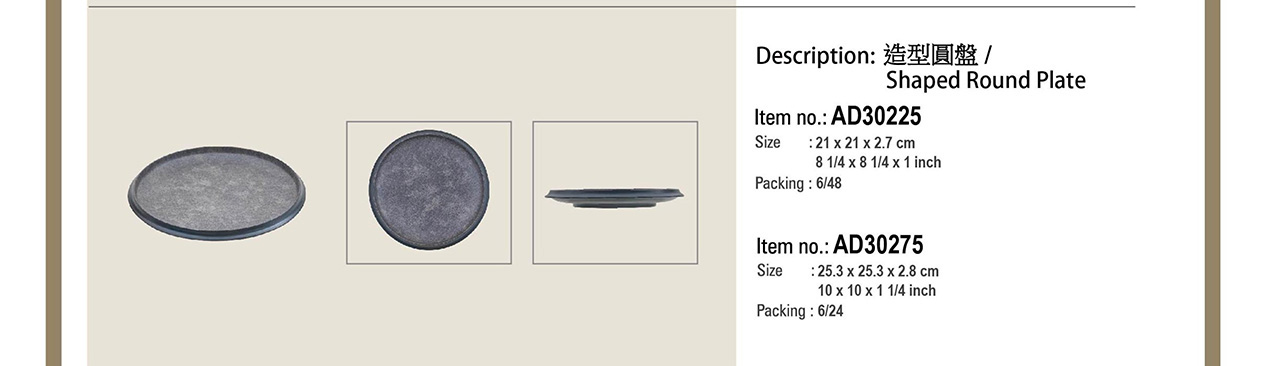Viewport: 1280px width, 366px height.
Task: Click the Size label under AD30275
Action: (769, 271)
